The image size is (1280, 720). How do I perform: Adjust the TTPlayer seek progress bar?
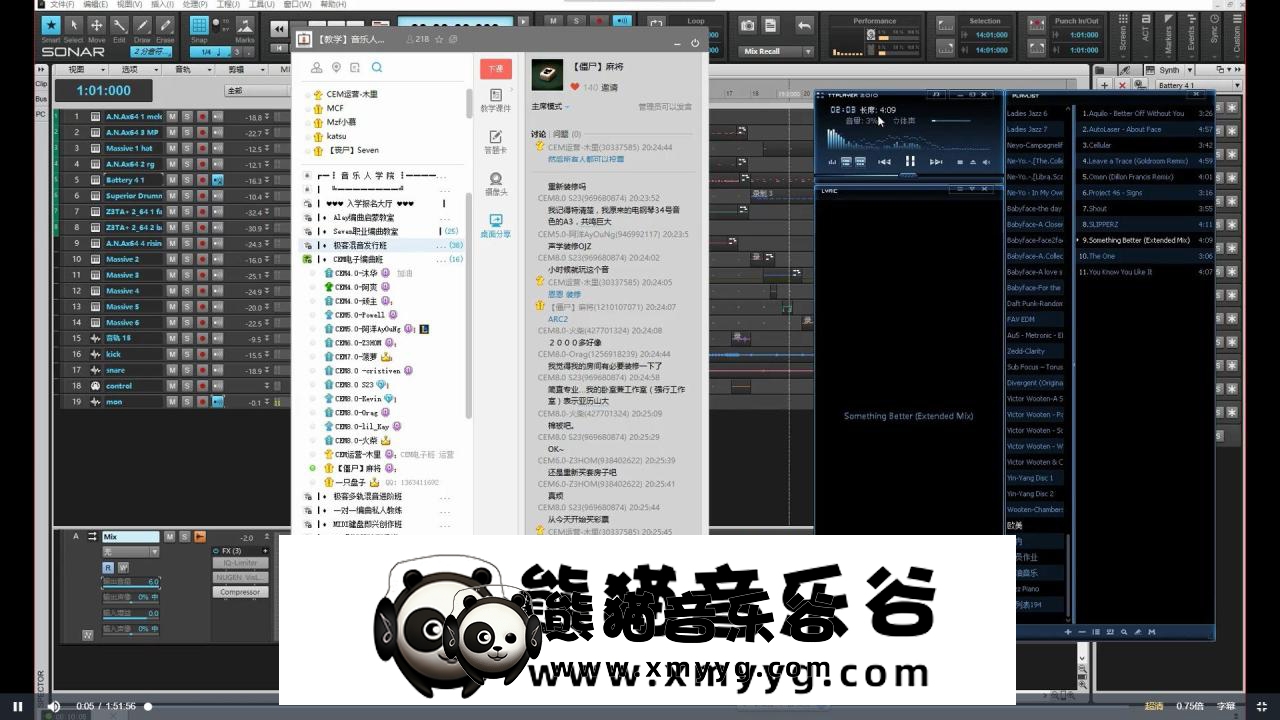tap(908, 174)
